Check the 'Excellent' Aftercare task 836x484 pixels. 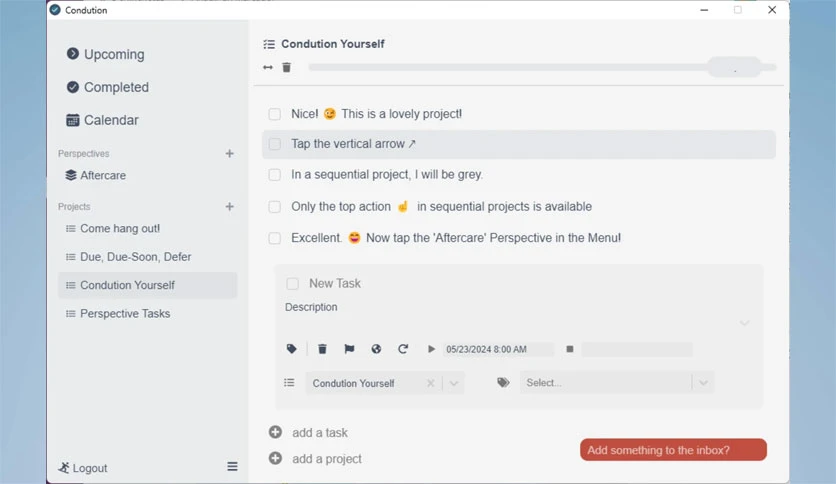click(275, 238)
